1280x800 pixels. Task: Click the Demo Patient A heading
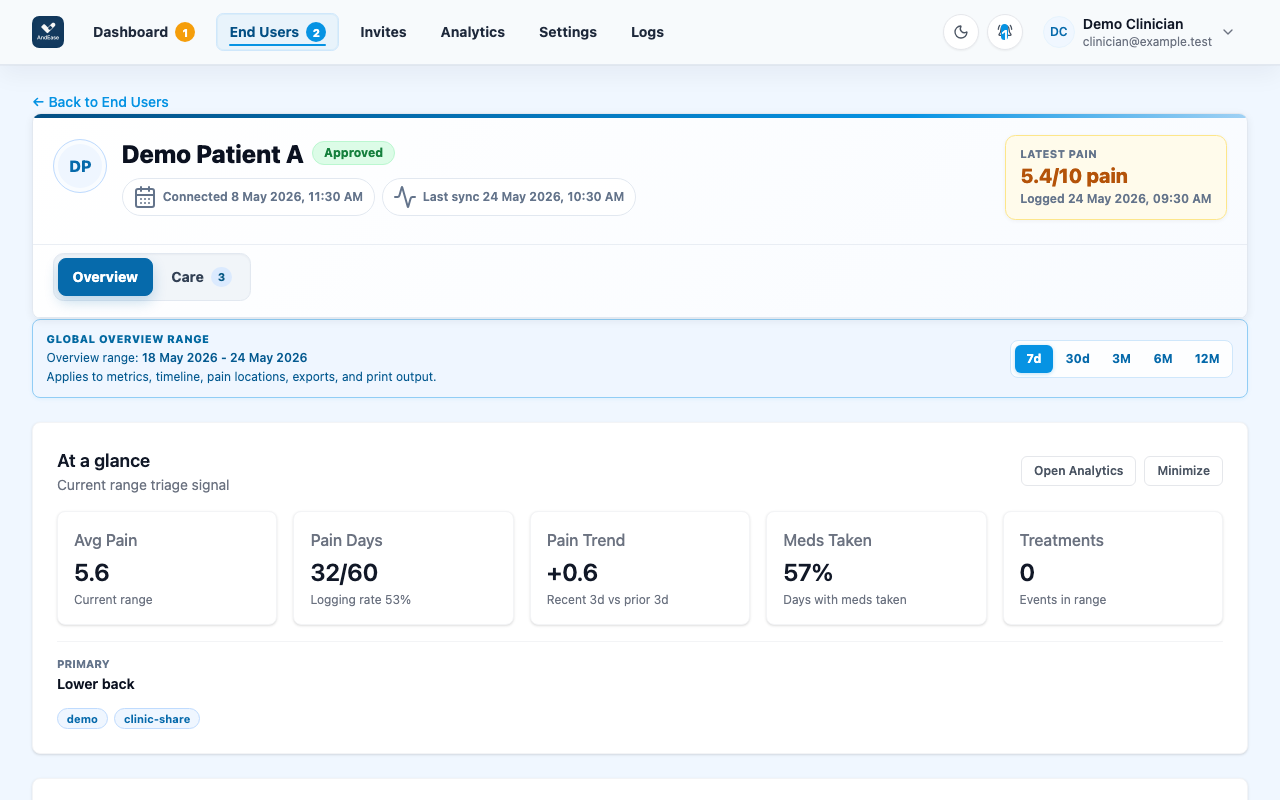[x=212, y=154]
